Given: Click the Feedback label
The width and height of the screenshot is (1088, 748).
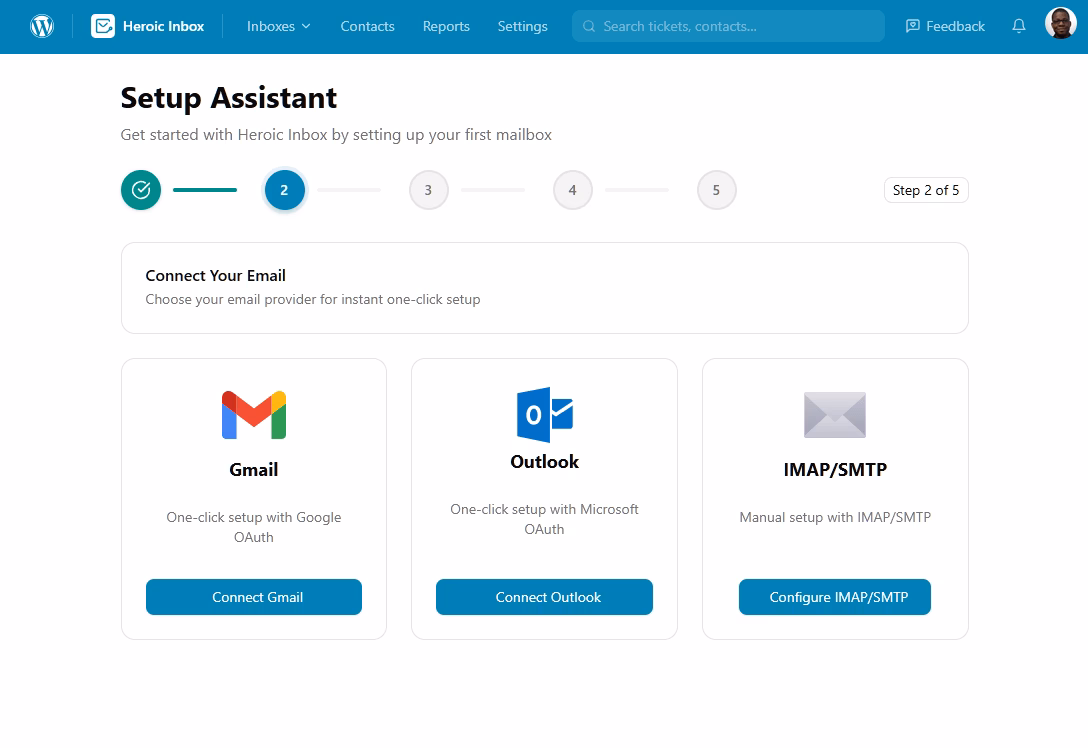Looking at the screenshot, I should [x=955, y=26].
